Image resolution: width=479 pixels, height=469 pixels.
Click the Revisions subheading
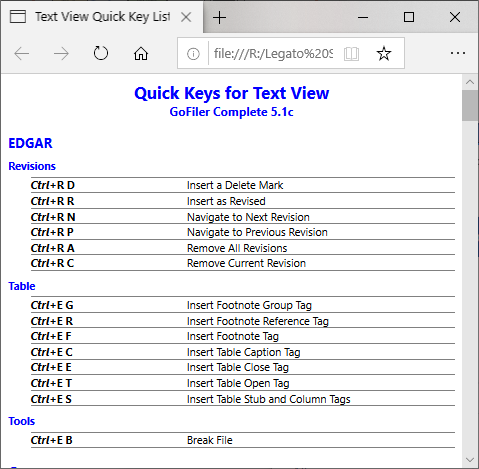point(32,166)
